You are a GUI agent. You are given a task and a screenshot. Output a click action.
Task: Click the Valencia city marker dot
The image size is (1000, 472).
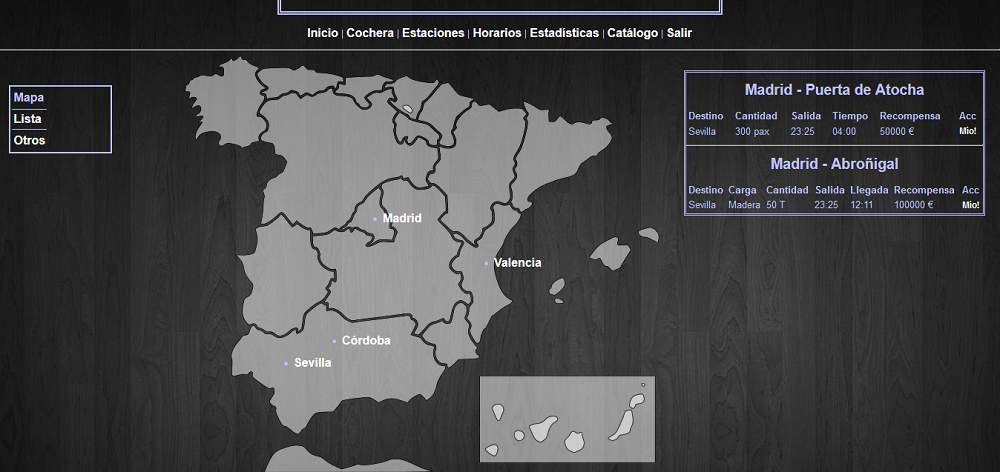[x=486, y=263]
